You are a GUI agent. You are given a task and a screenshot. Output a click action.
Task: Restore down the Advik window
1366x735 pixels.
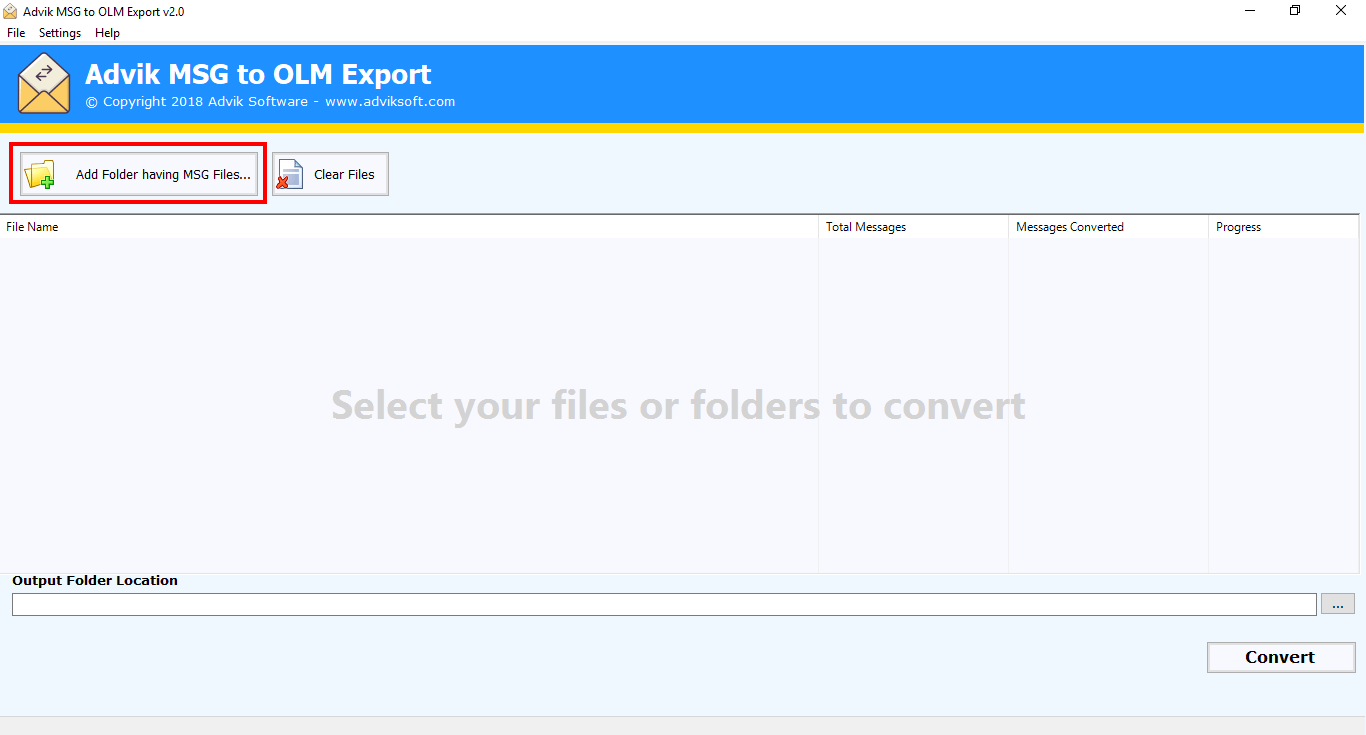tap(1295, 11)
